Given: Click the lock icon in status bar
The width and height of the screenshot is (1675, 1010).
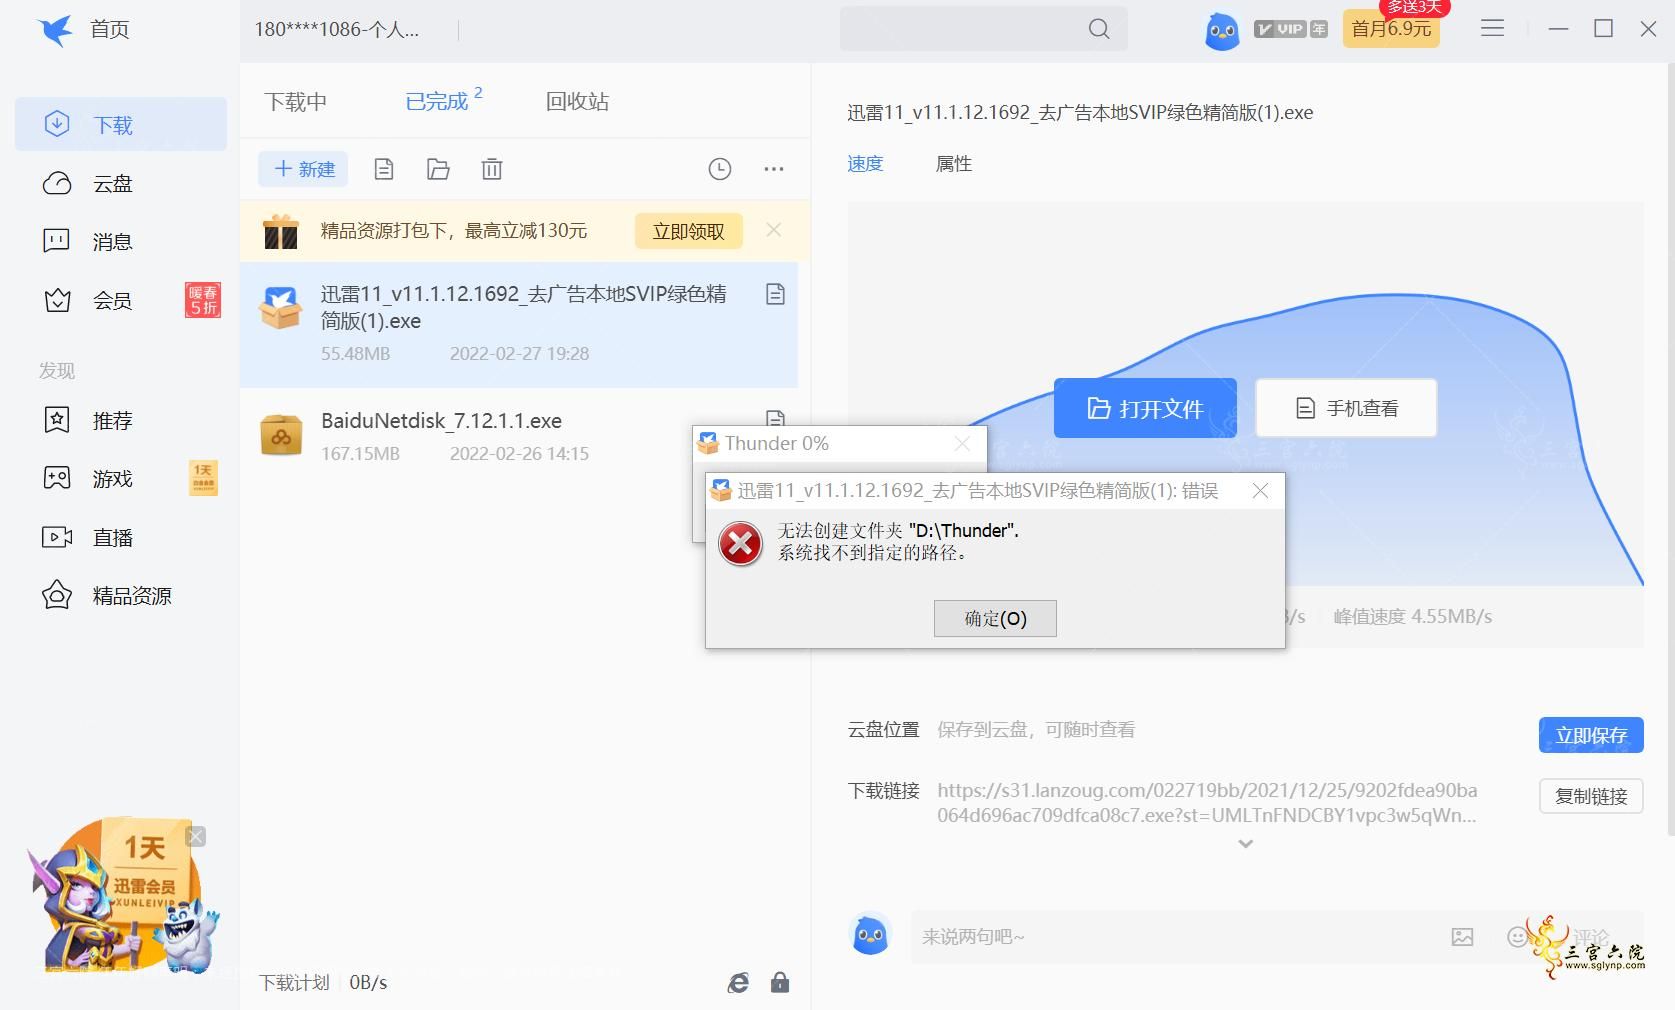Looking at the screenshot, I should (780, 983).
